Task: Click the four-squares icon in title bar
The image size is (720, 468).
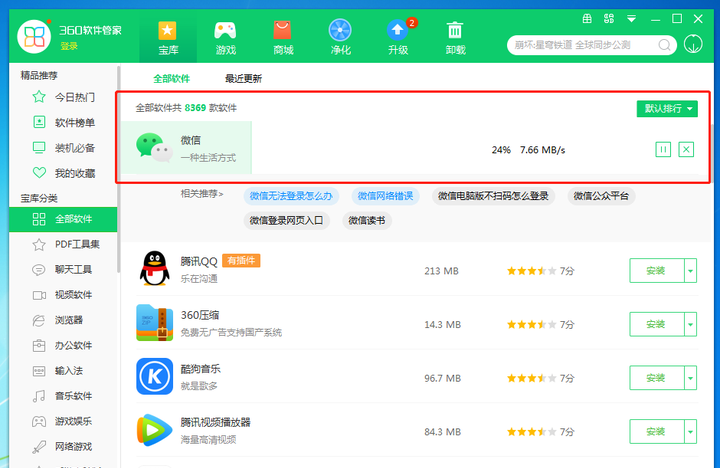Action: tap(609, 19)
